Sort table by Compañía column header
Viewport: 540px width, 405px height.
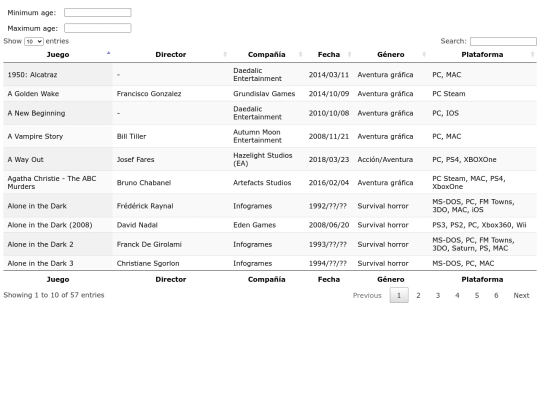[x=267, y=54]
